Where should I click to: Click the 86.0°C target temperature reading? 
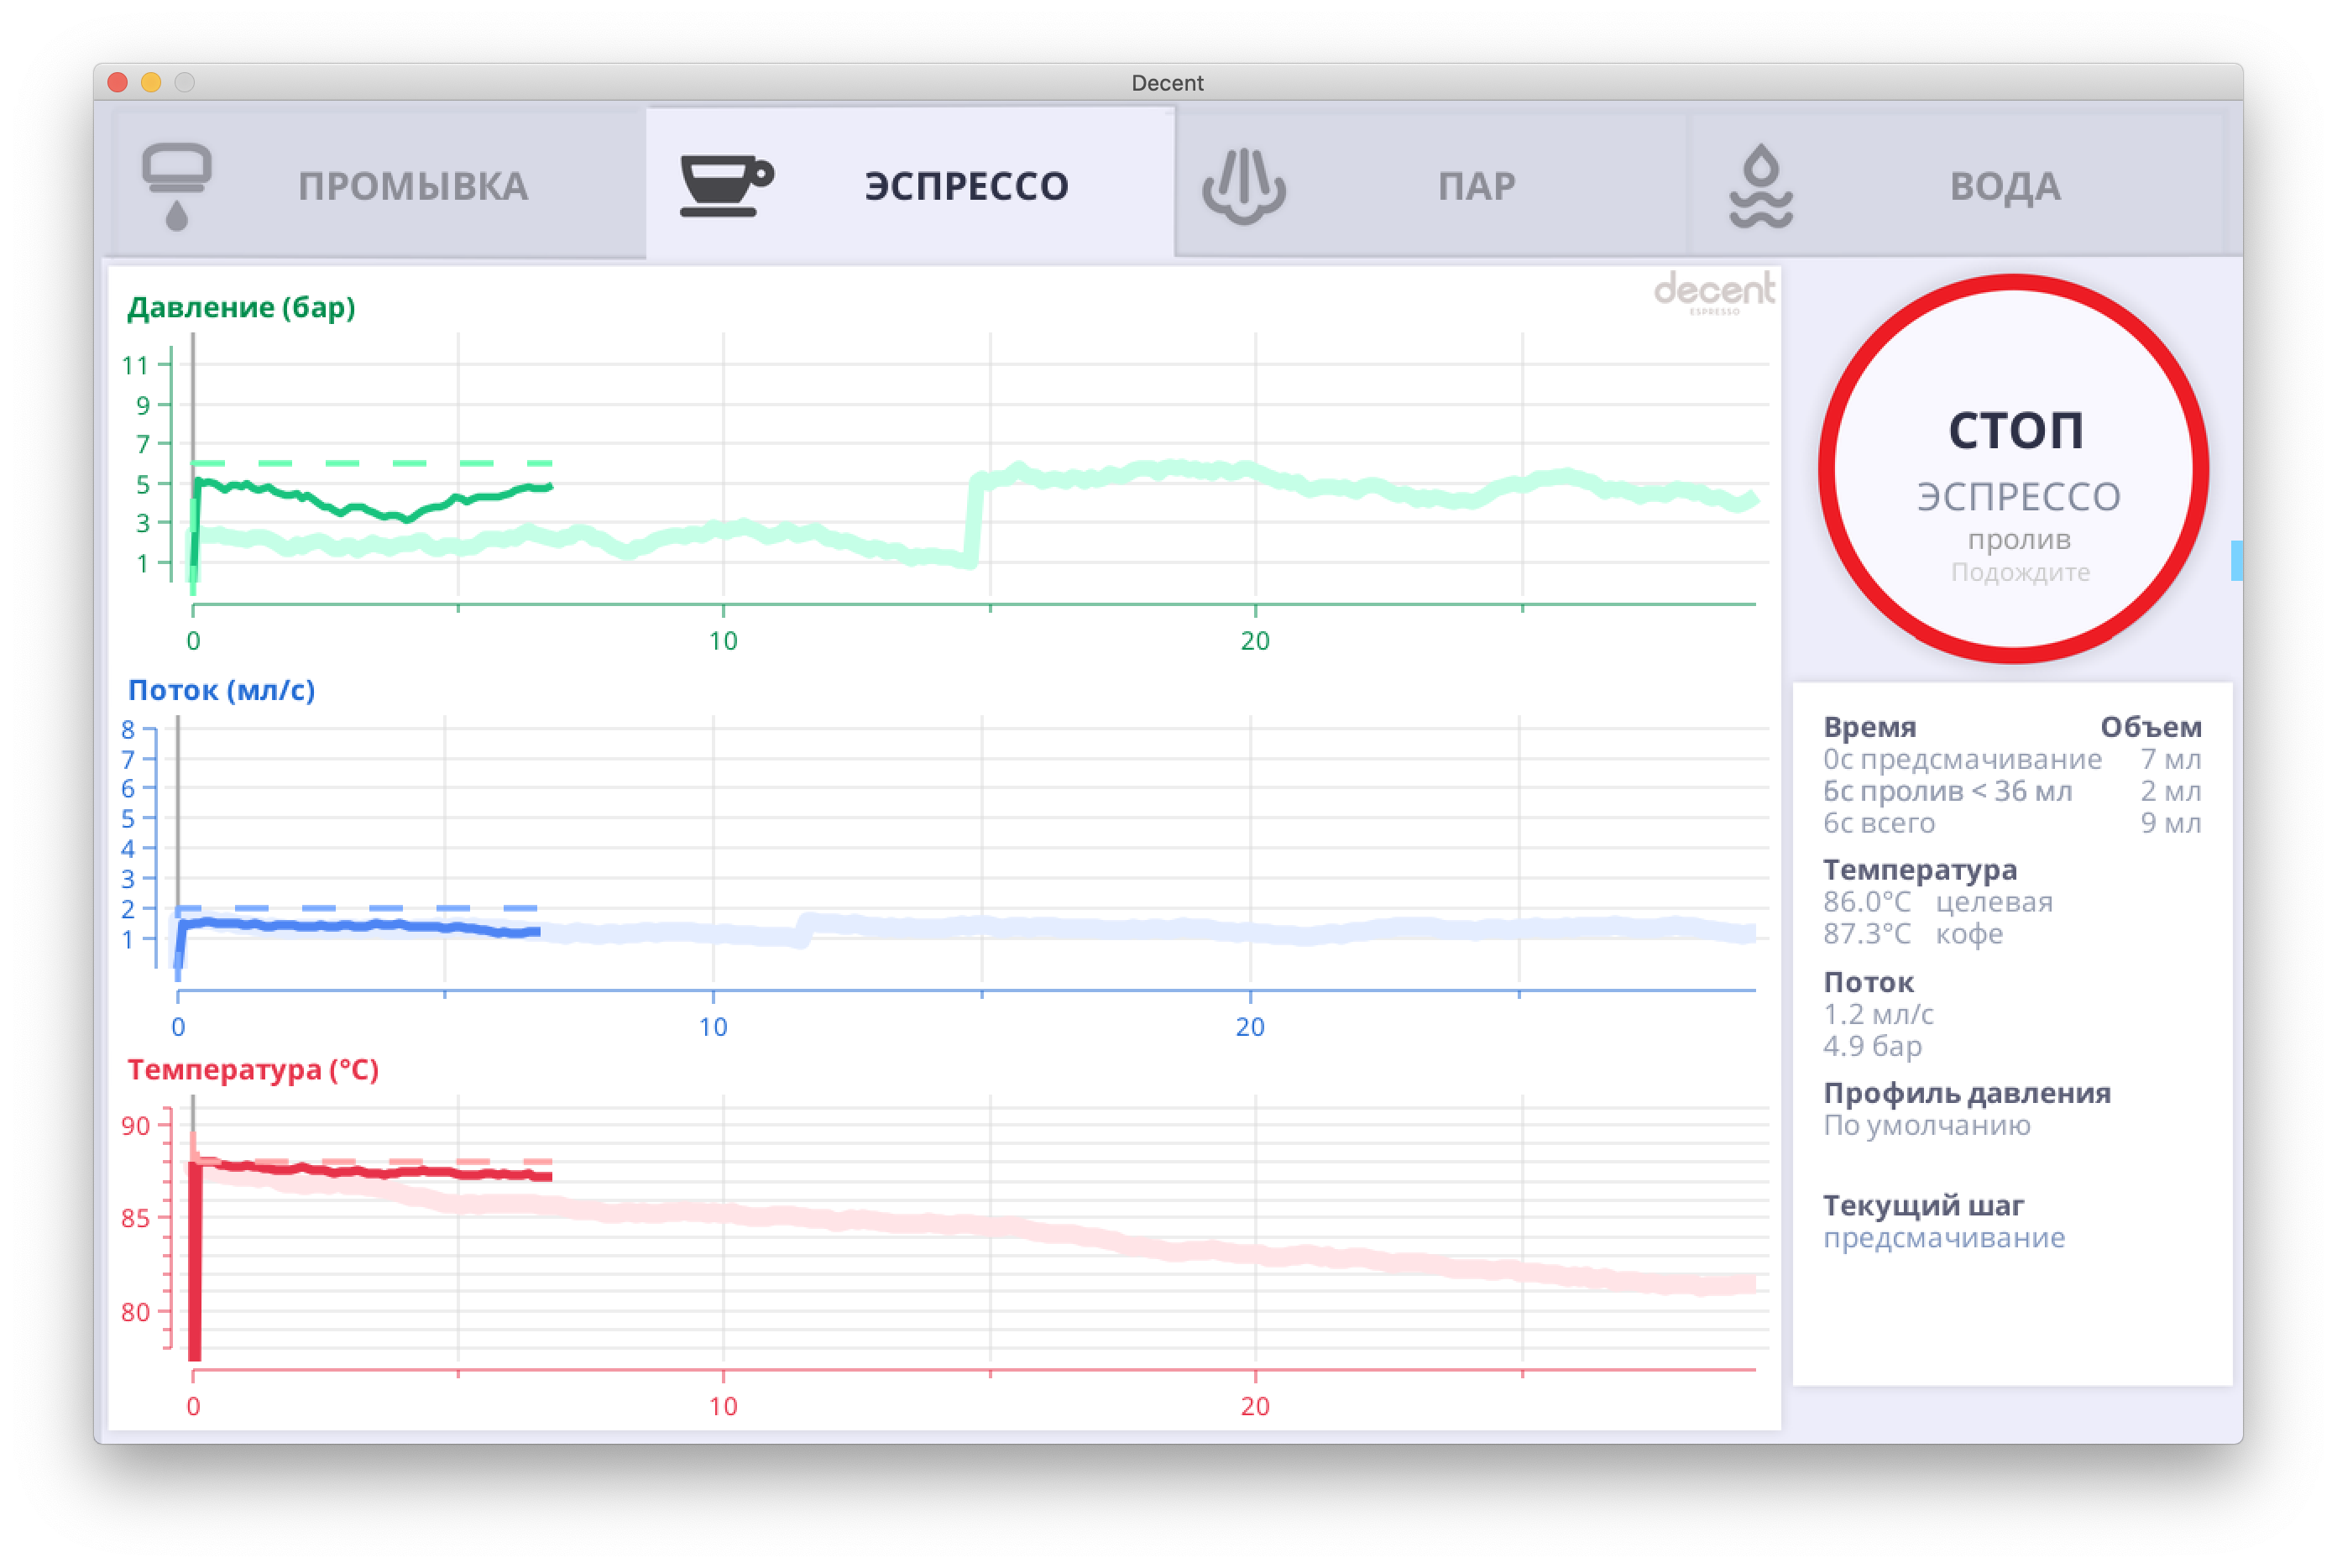click(x=1866, y=902)
